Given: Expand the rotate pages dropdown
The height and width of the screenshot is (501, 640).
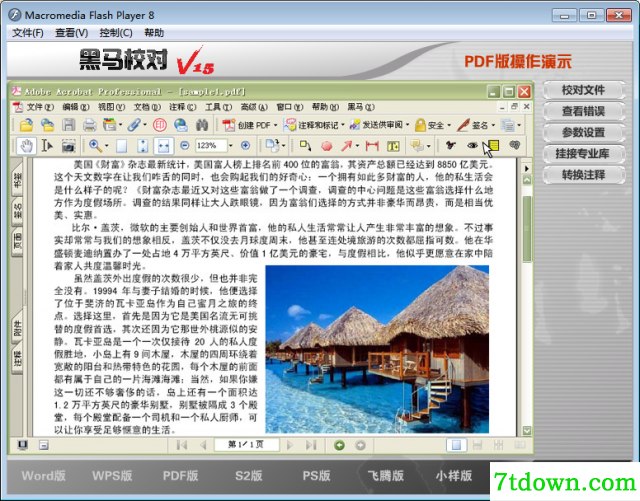Looking at the screenshot, I should [x=283, y=146].
